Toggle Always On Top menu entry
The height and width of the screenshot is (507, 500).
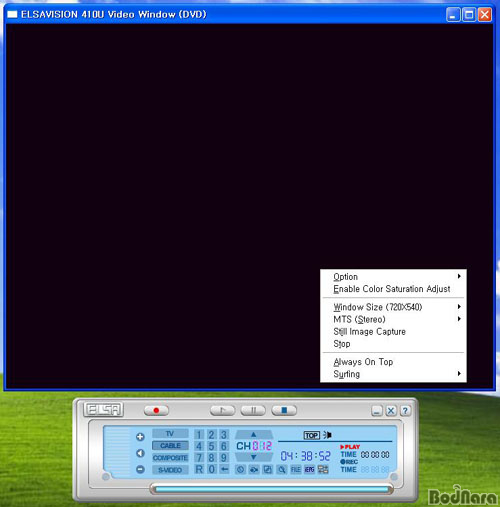[393, 362]
